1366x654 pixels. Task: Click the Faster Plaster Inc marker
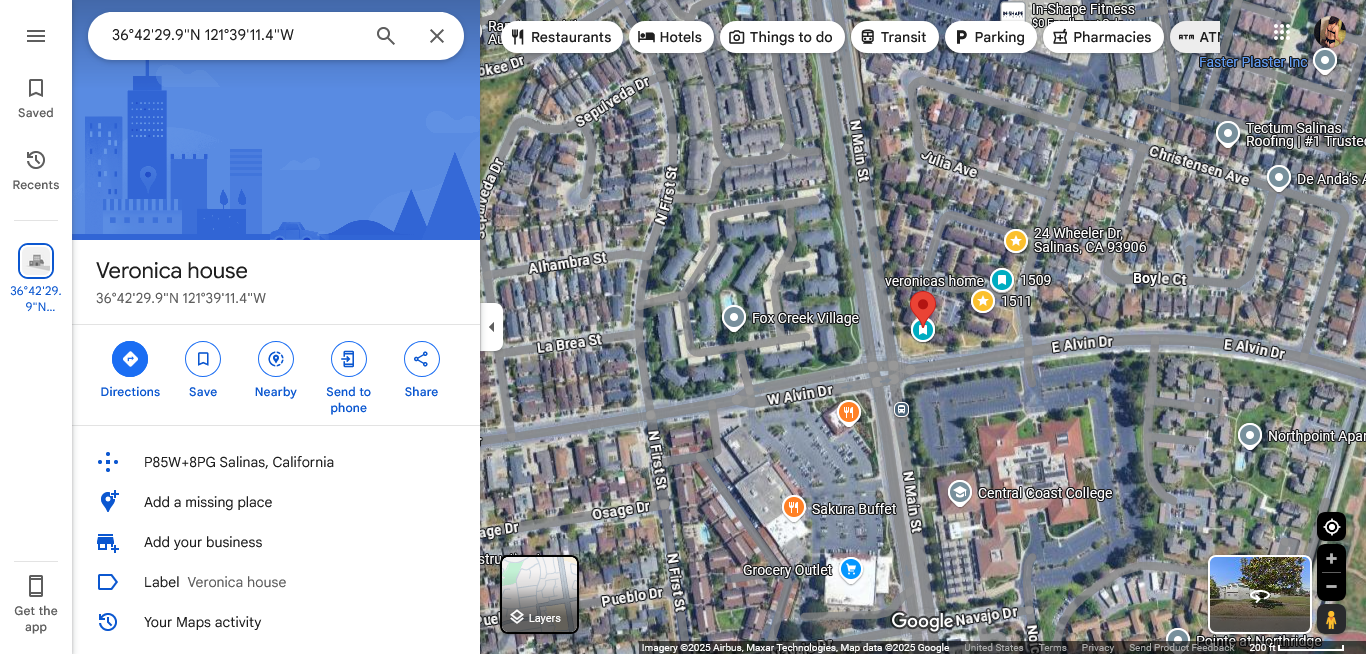pos(1325,62)
